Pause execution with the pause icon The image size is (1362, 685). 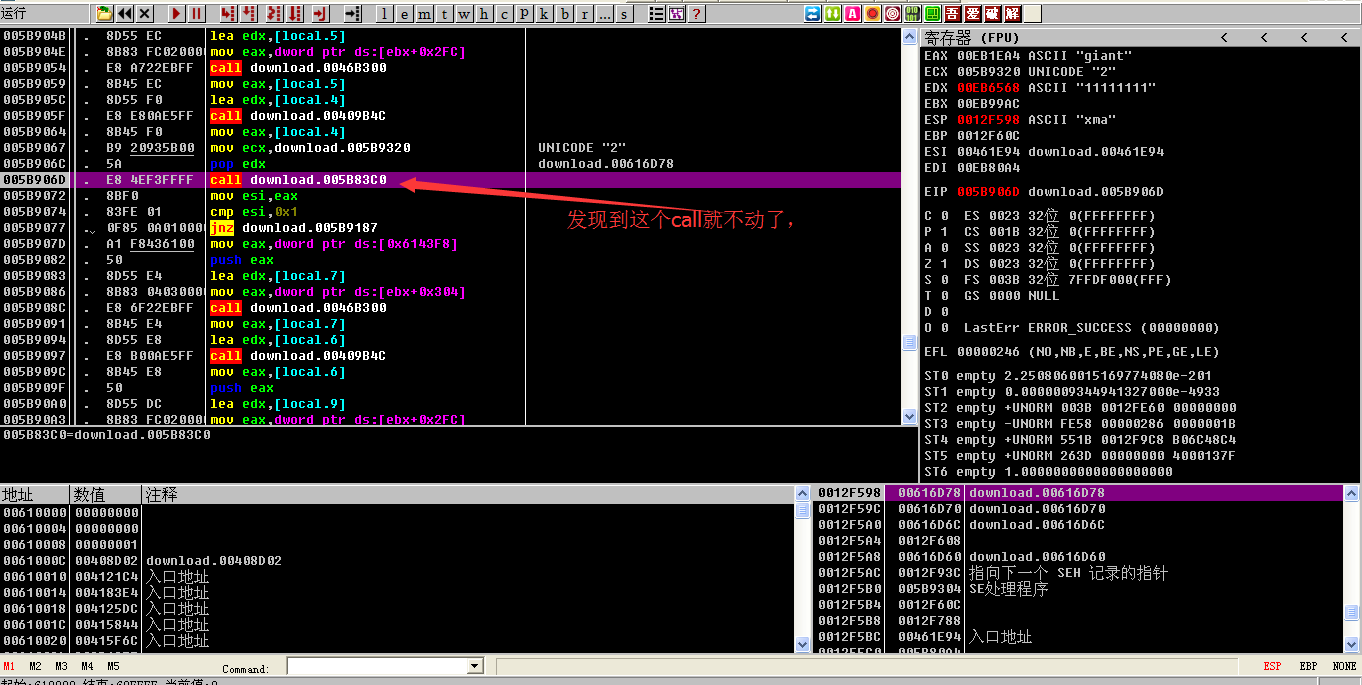click(197, 14)
